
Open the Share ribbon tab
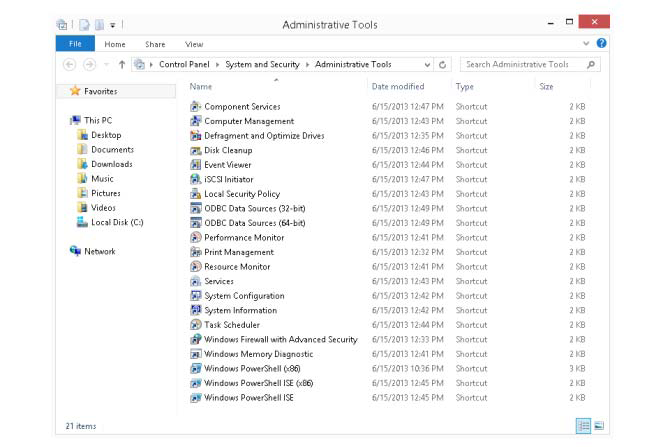coord(155,44)
